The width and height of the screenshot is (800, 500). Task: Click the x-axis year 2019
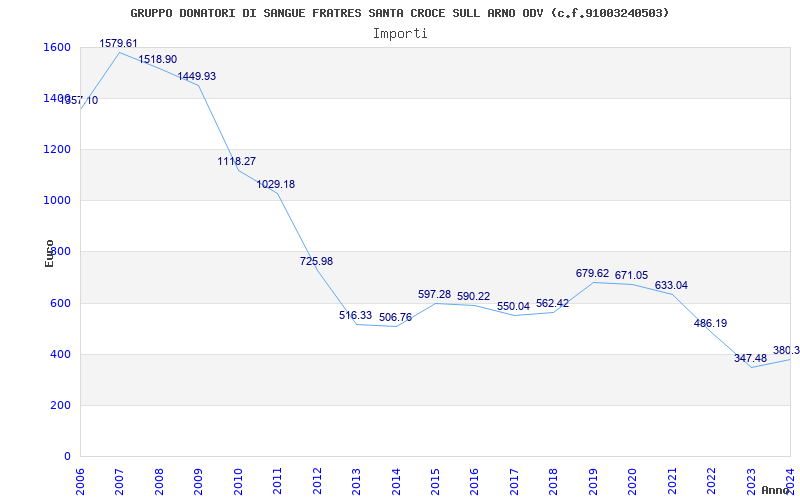(x=593, y=482)
